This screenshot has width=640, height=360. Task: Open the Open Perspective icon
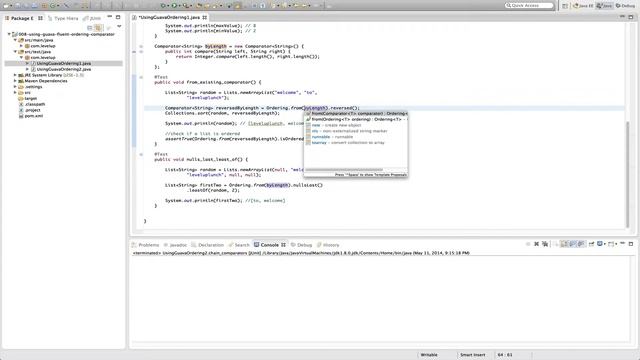[x=565, y=6]
